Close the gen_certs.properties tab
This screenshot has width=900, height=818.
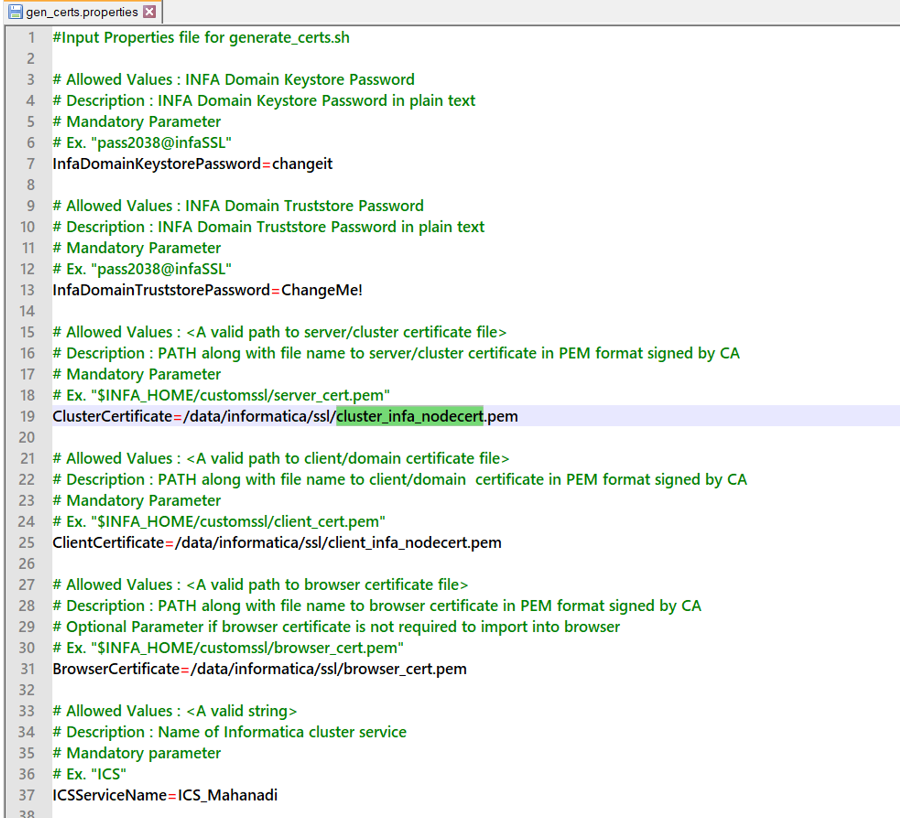click(150, 11)
